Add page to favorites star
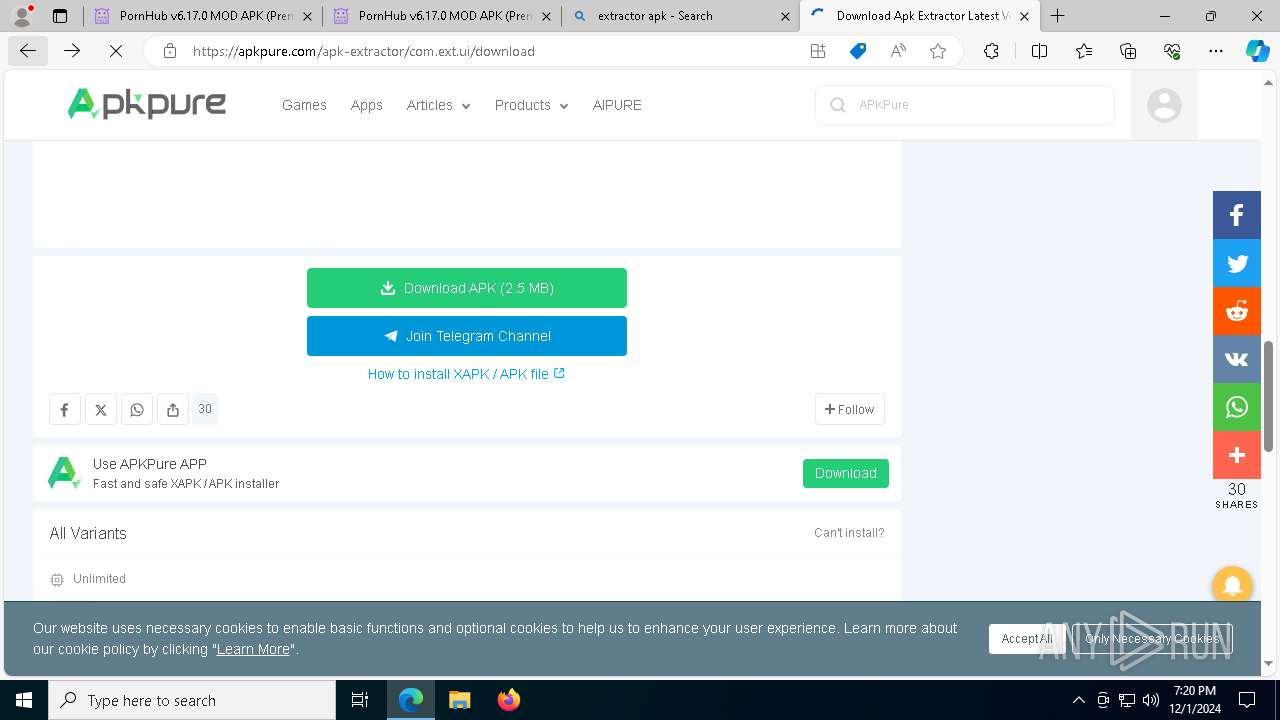This screenshot has height=720, width=1280. pyautogui.click(x=938, y=51)
